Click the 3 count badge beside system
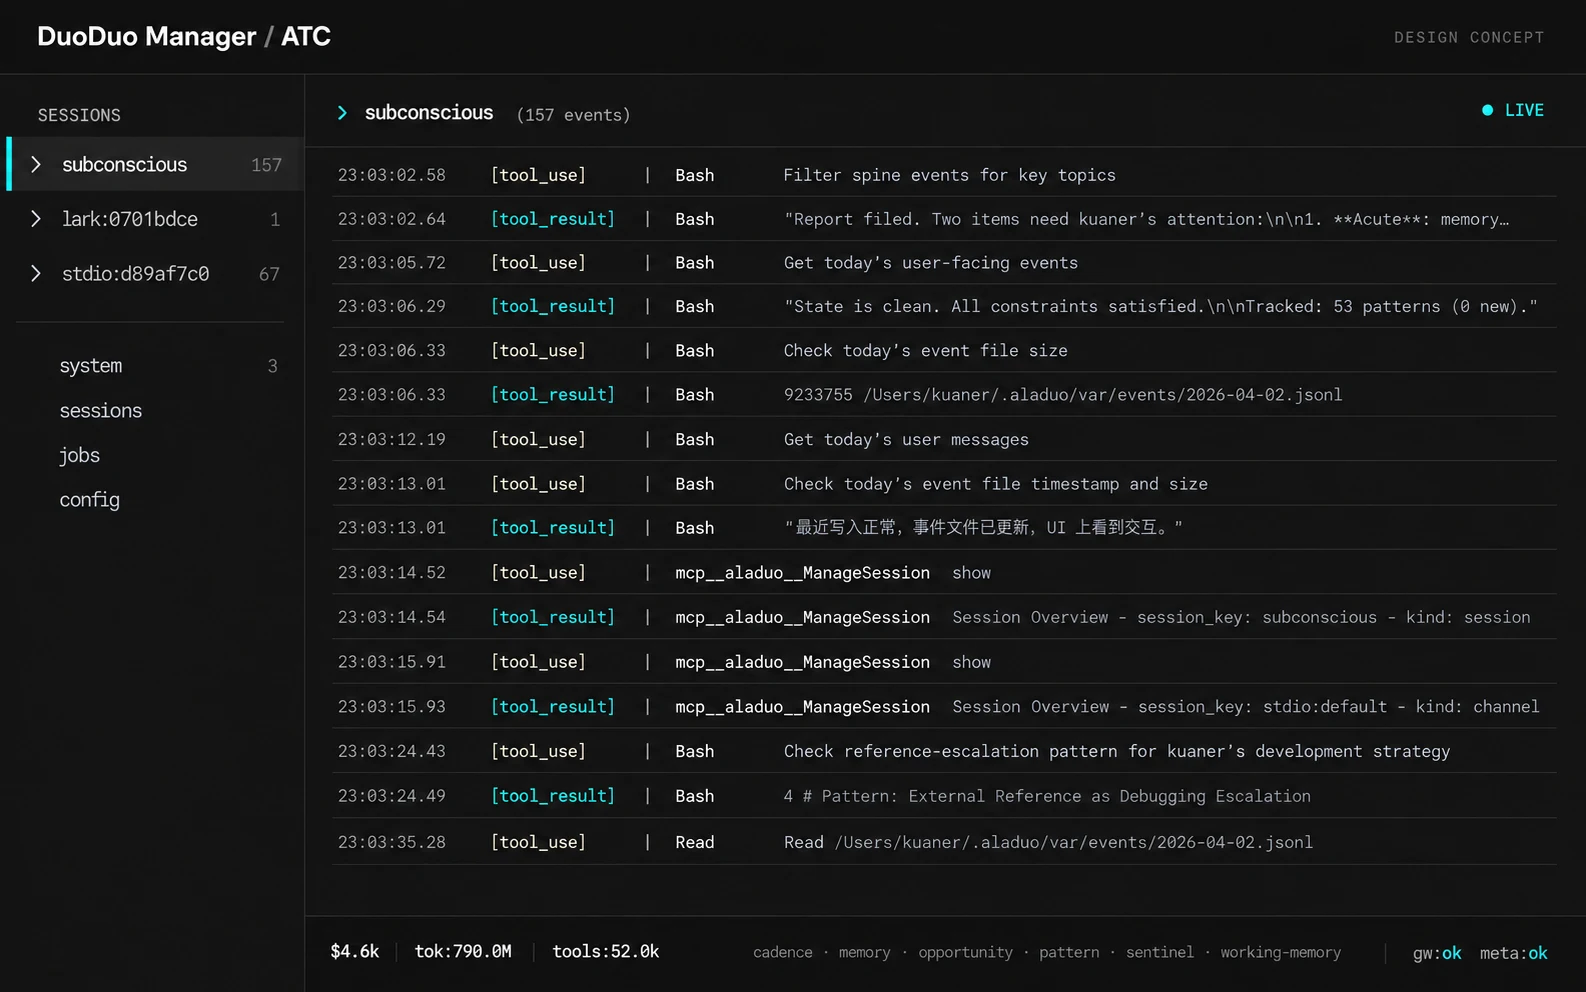This screenshot has width=1586, height=992. click(273, 366)
